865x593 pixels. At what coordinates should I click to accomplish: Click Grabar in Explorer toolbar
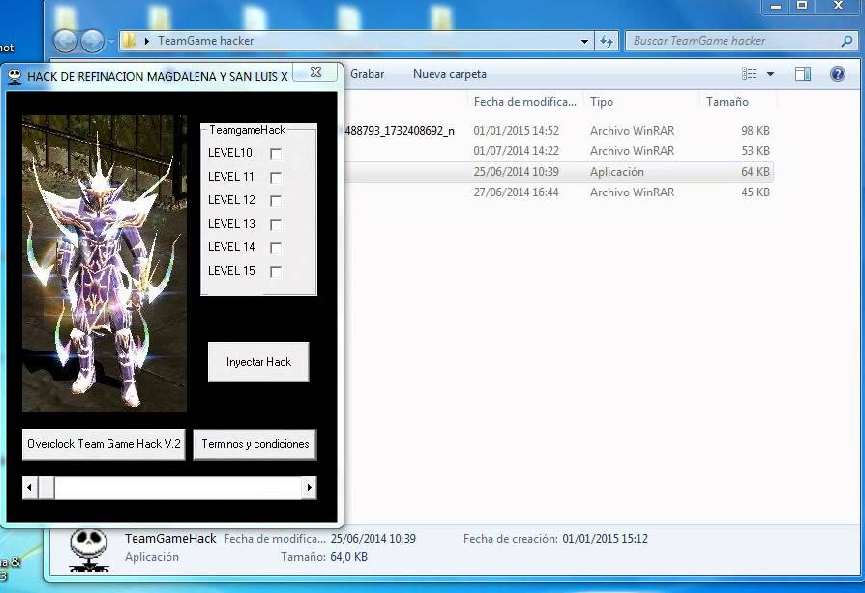367,74
